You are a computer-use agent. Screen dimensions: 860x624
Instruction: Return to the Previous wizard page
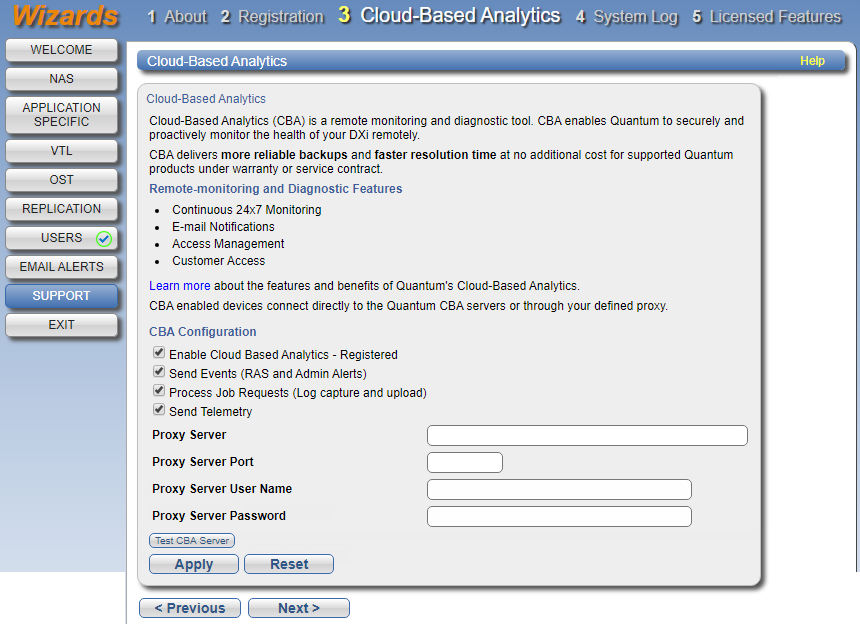[x=190, y=608]
